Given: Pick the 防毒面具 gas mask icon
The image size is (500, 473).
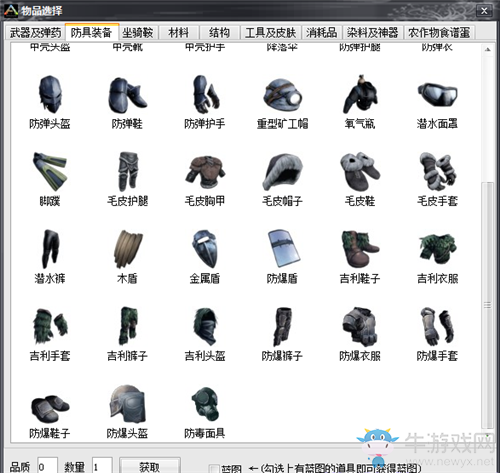Looking at the screenshot, I should 205,404.
